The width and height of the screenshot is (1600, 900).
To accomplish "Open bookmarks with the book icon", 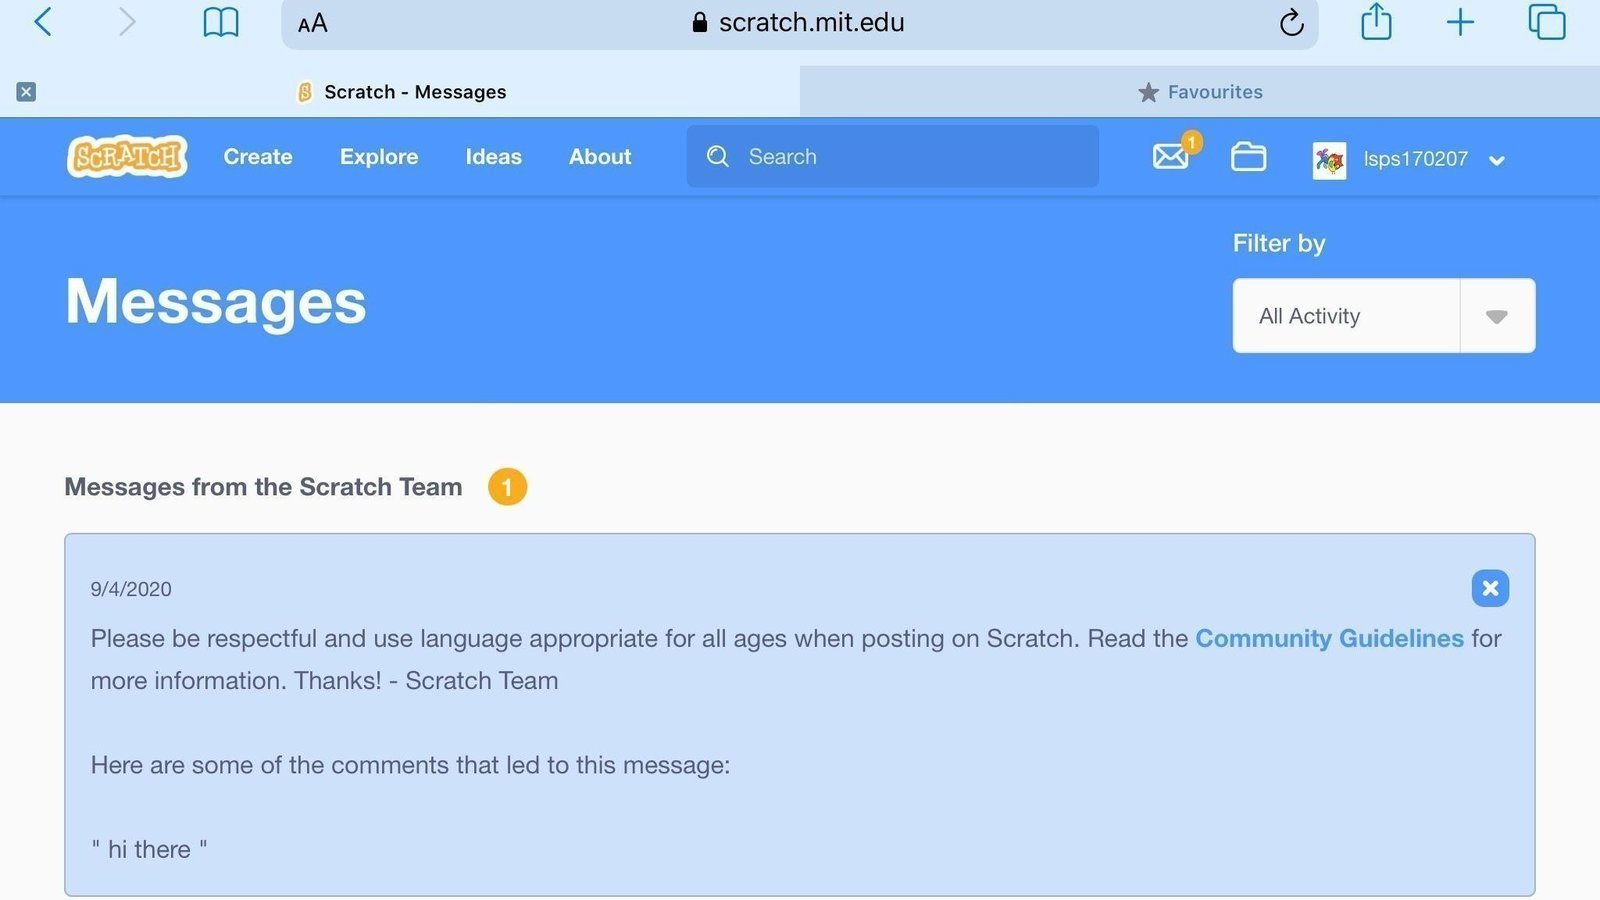I will (220, 22).
